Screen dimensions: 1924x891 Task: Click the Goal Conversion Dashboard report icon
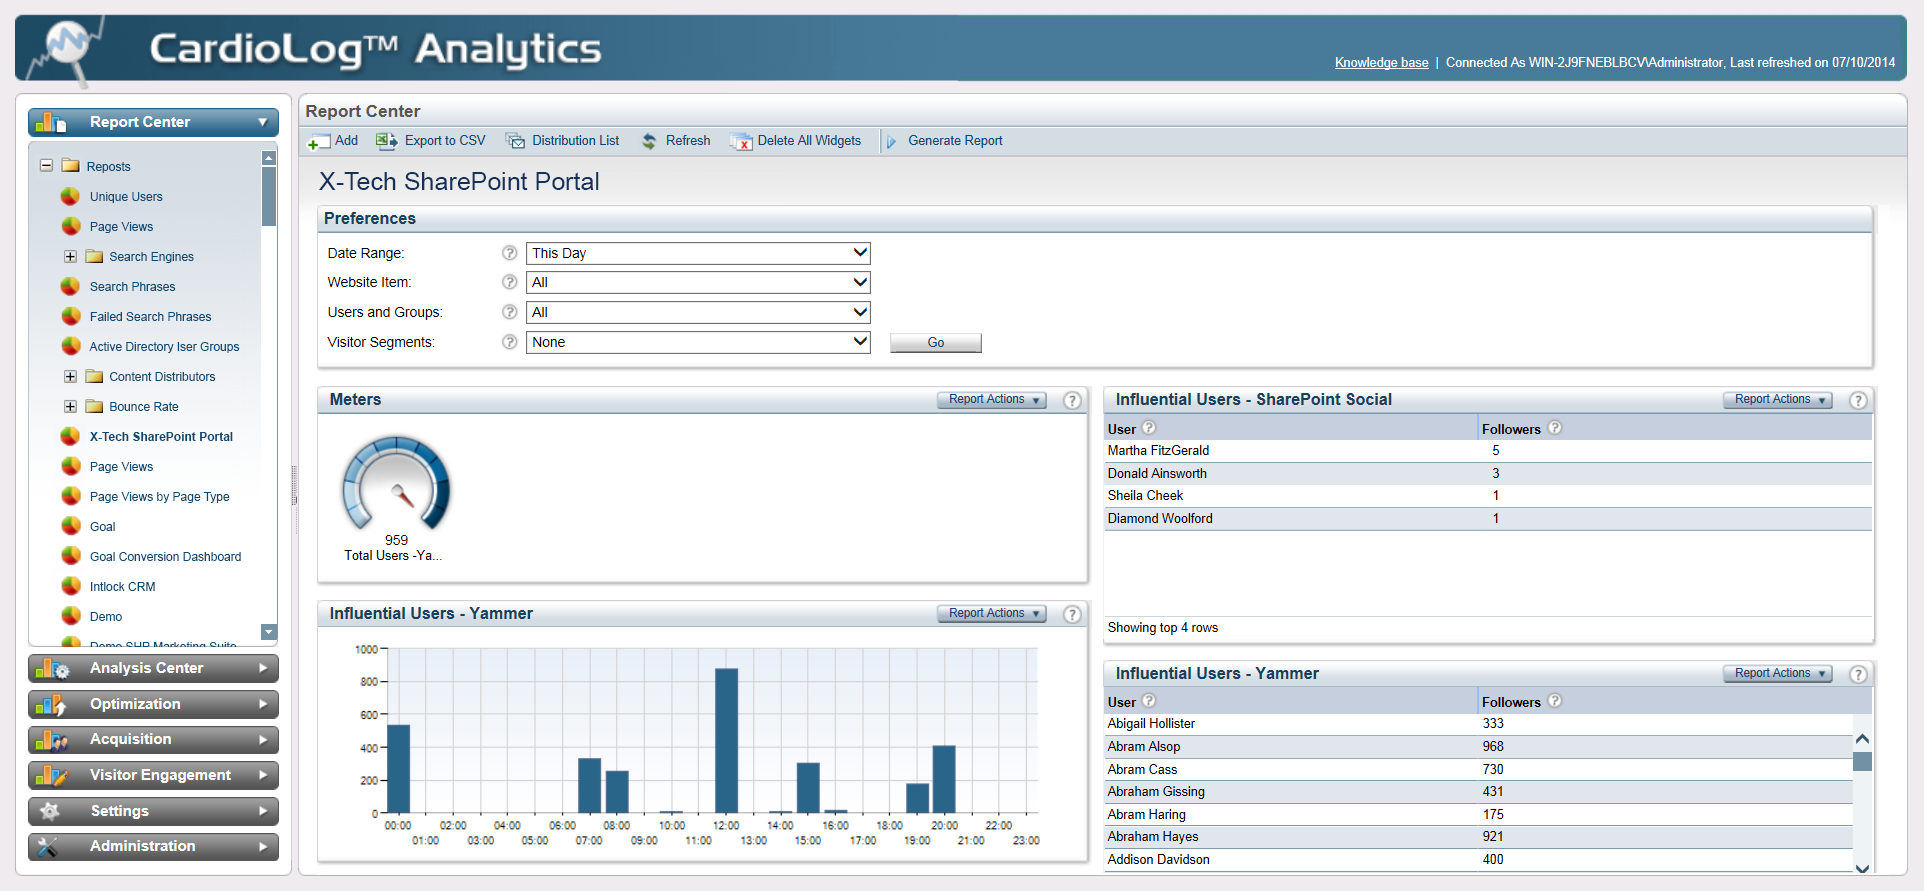(71, 556)
